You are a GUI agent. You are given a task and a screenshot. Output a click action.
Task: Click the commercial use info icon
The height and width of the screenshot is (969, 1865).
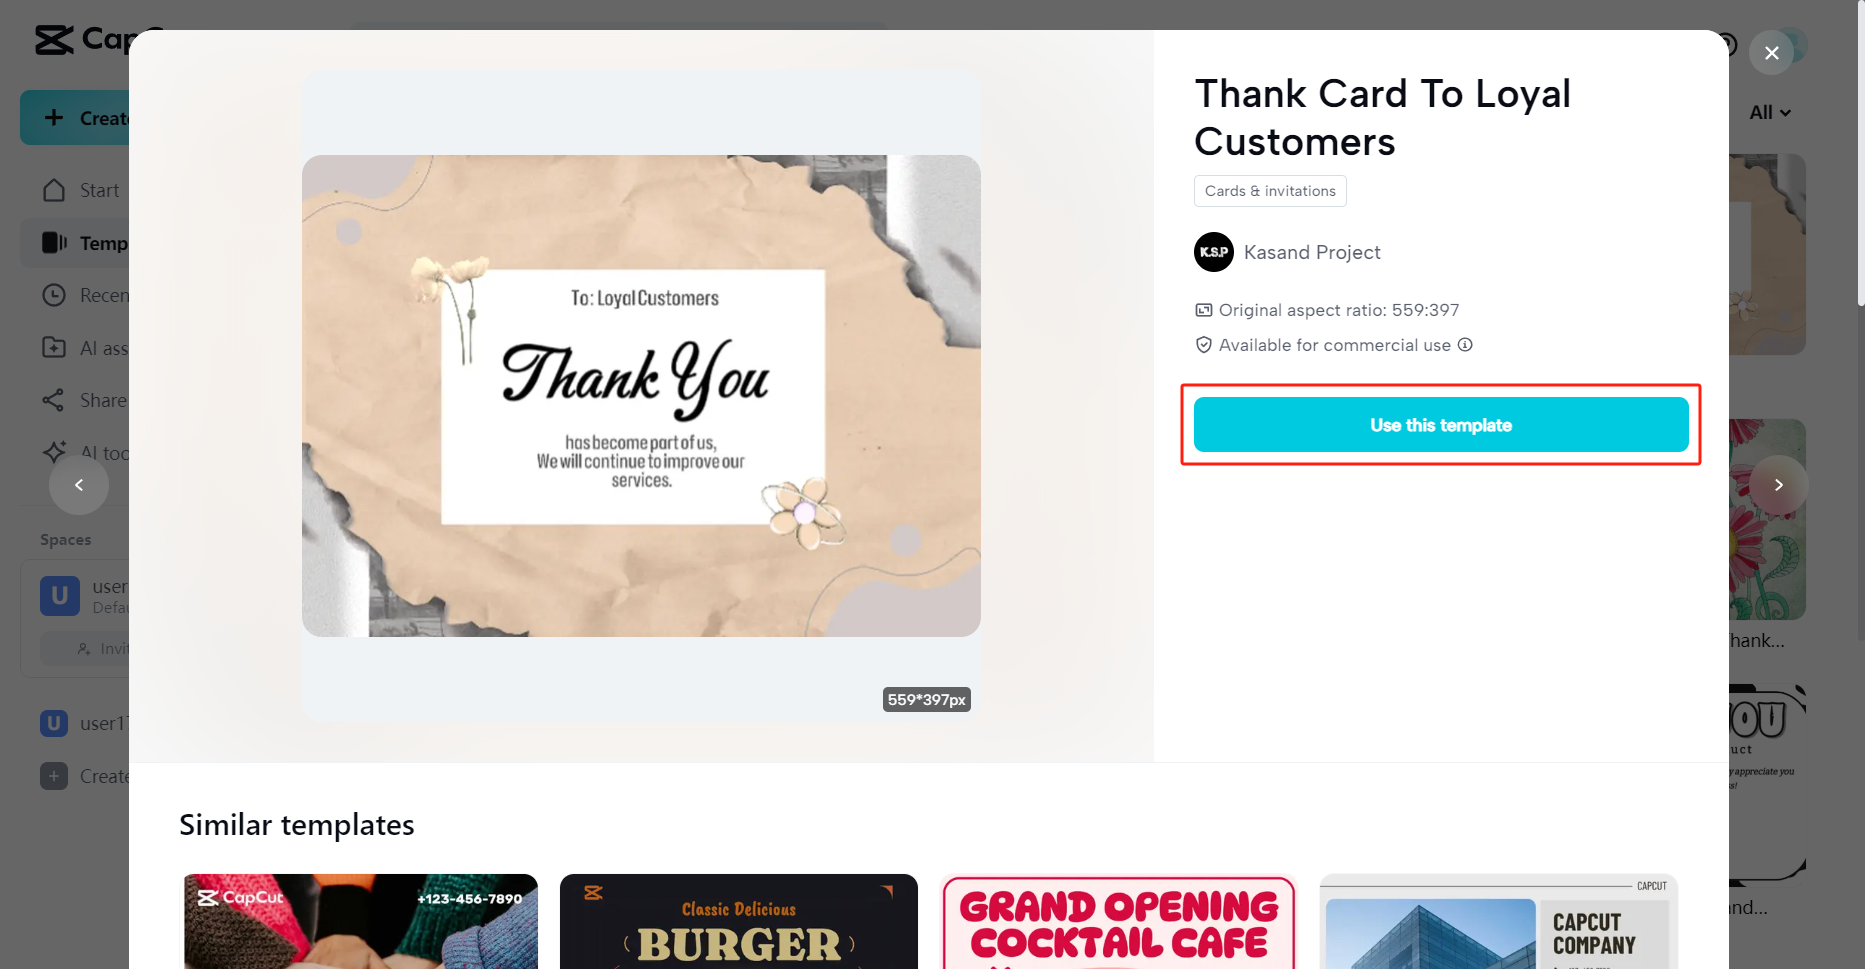(1465, 345)
